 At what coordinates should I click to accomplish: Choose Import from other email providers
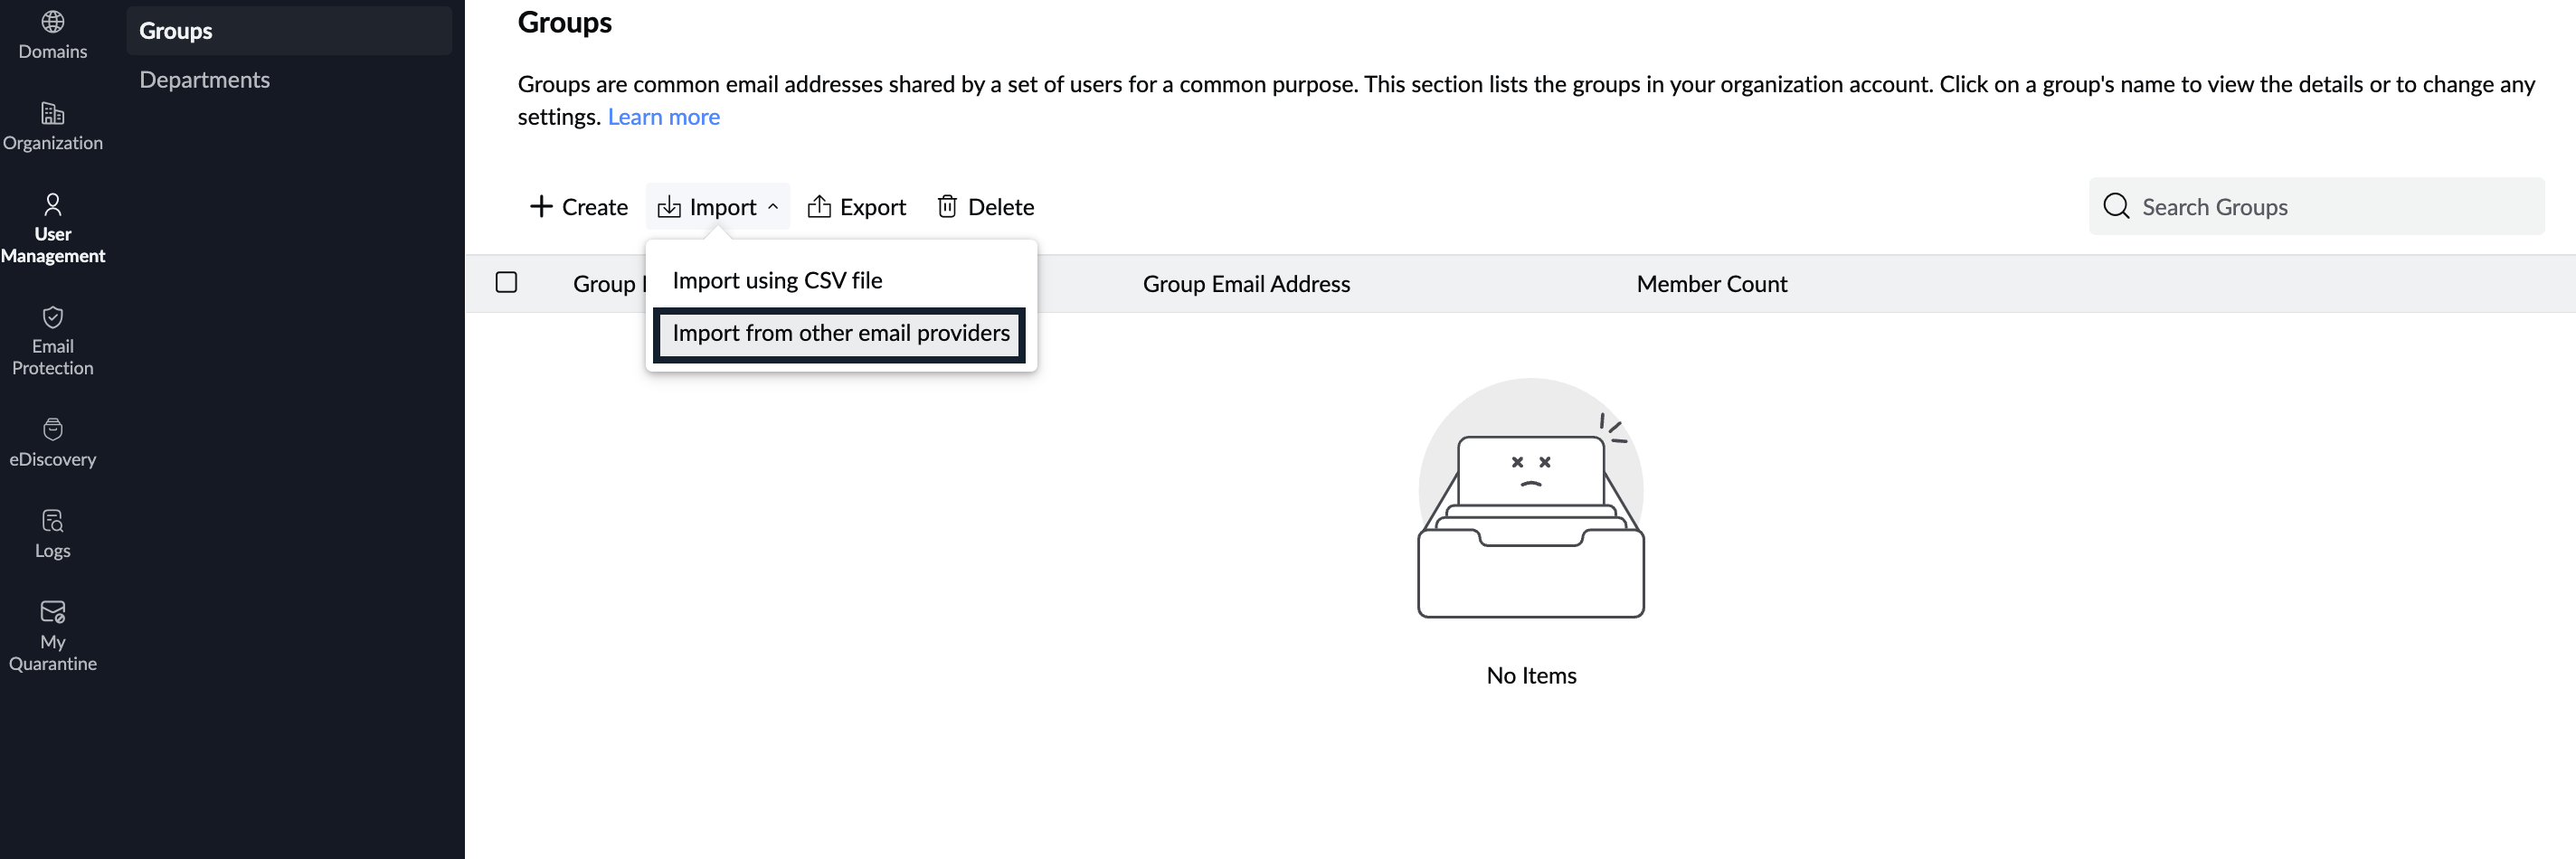tap(840, 334)
